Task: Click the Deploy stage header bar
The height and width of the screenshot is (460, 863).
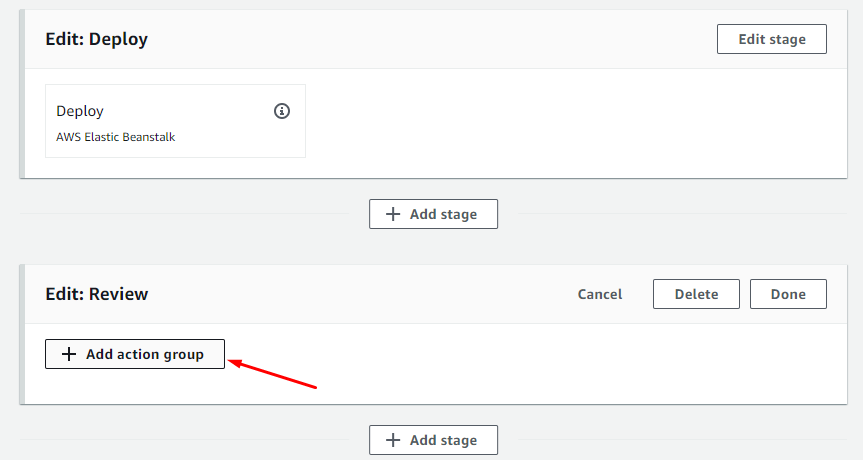Action: click(400, 40)
